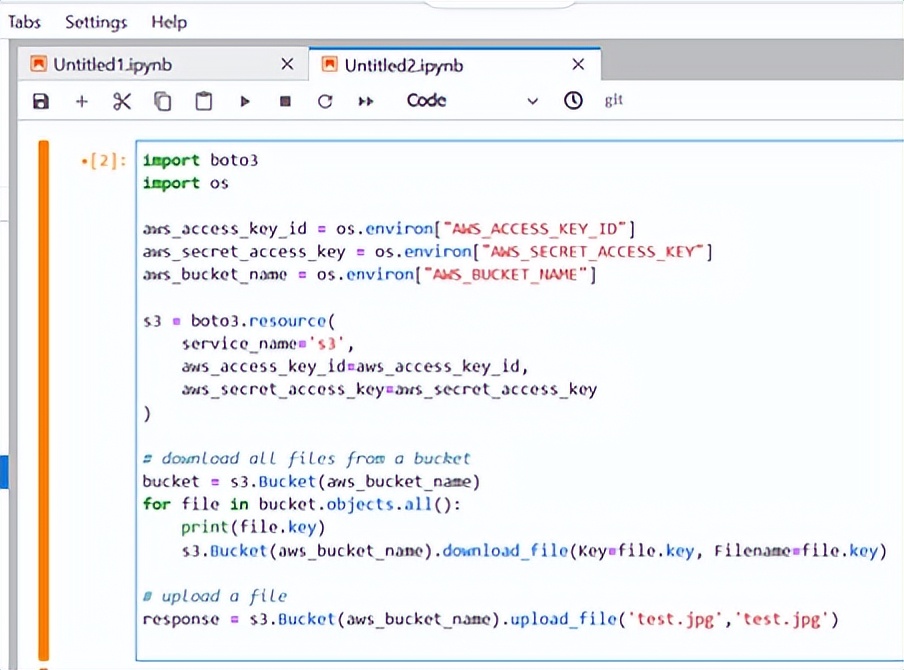Collapse the cell using the orange collapser bar
This screenshot has width=904, height=670.
click(42, 390)
